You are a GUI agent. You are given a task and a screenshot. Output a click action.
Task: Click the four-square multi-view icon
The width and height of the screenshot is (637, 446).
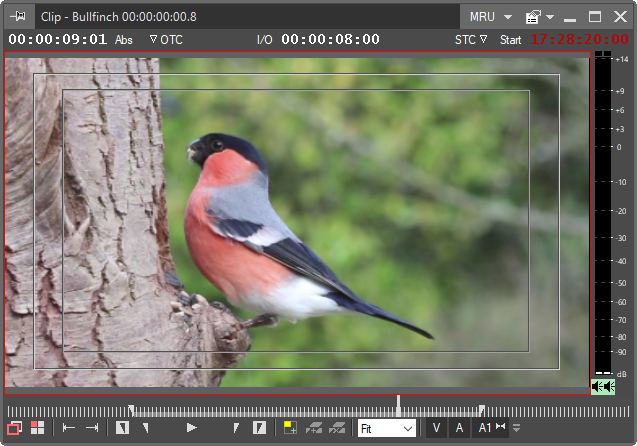37,428
